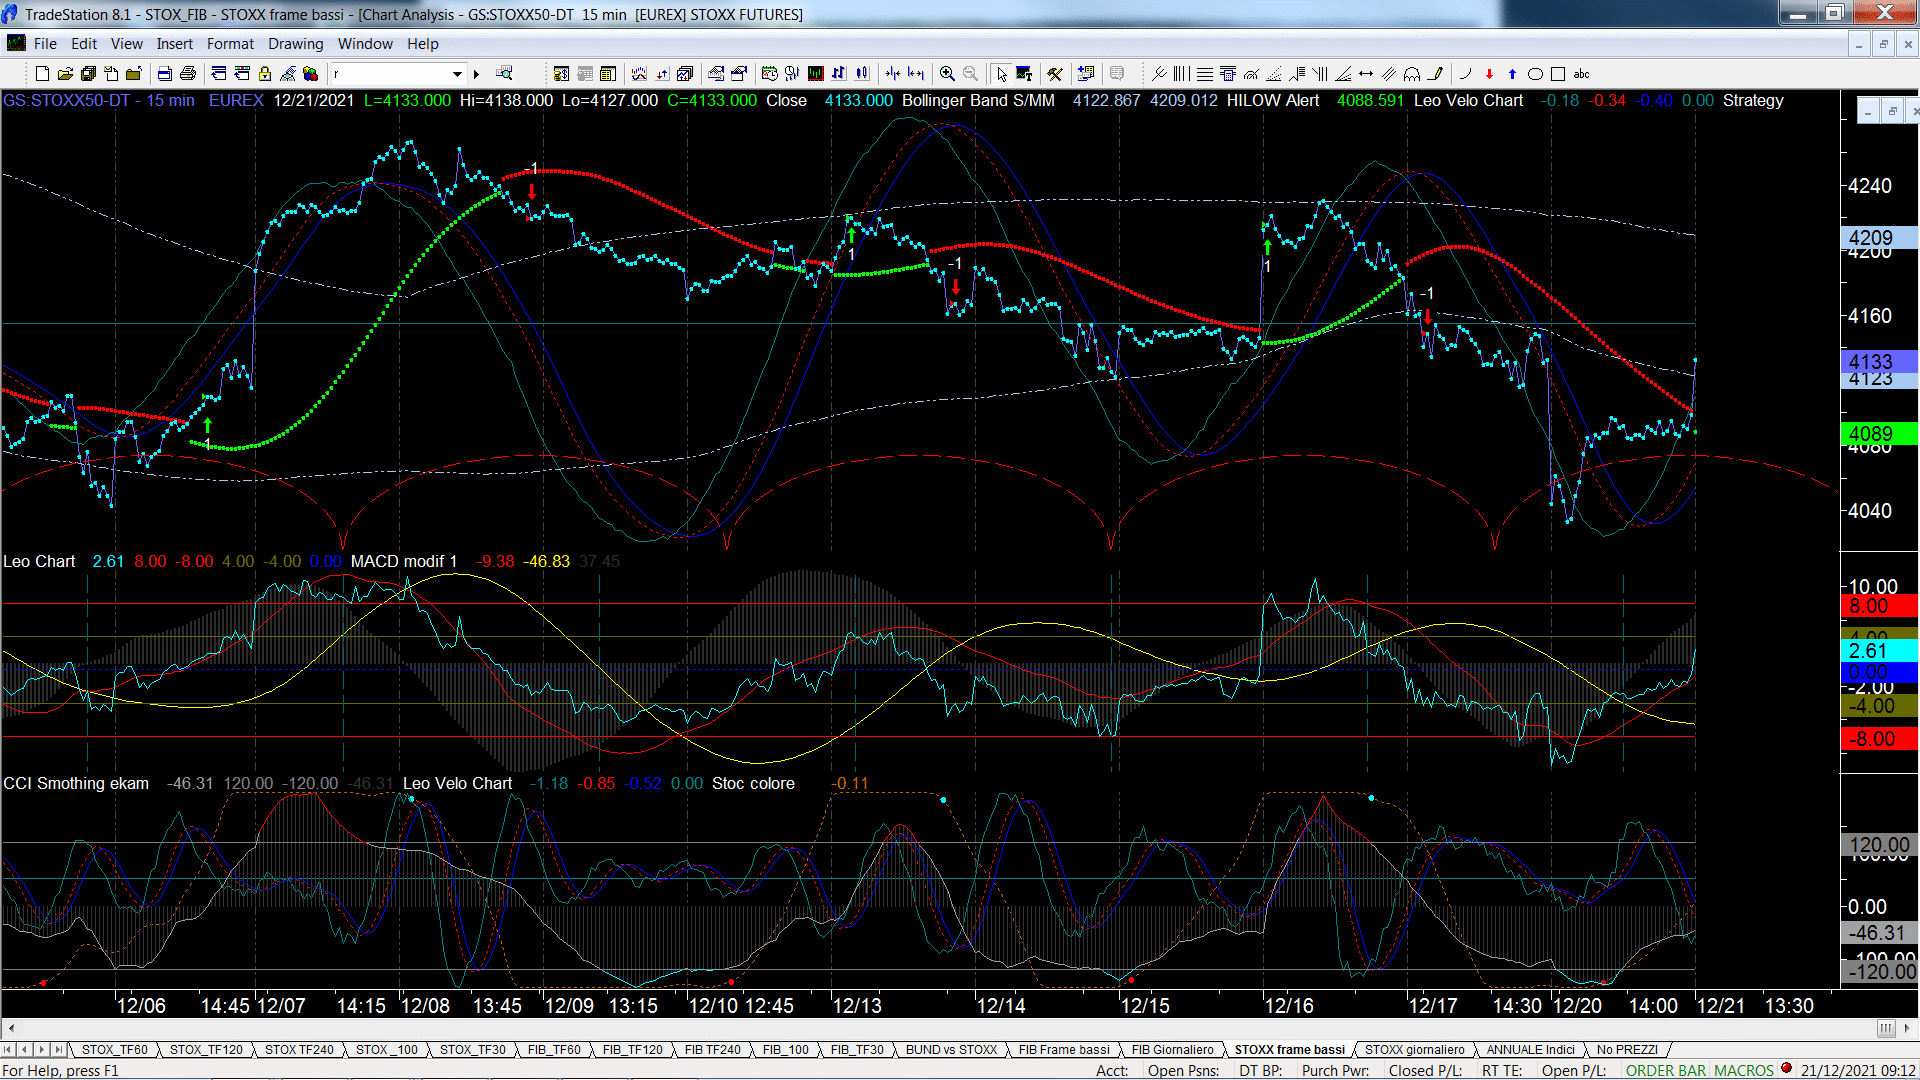Switch to the FIB Giornaliero tab
The image size is (1920, 1080).
(x=1172, y=1049)
